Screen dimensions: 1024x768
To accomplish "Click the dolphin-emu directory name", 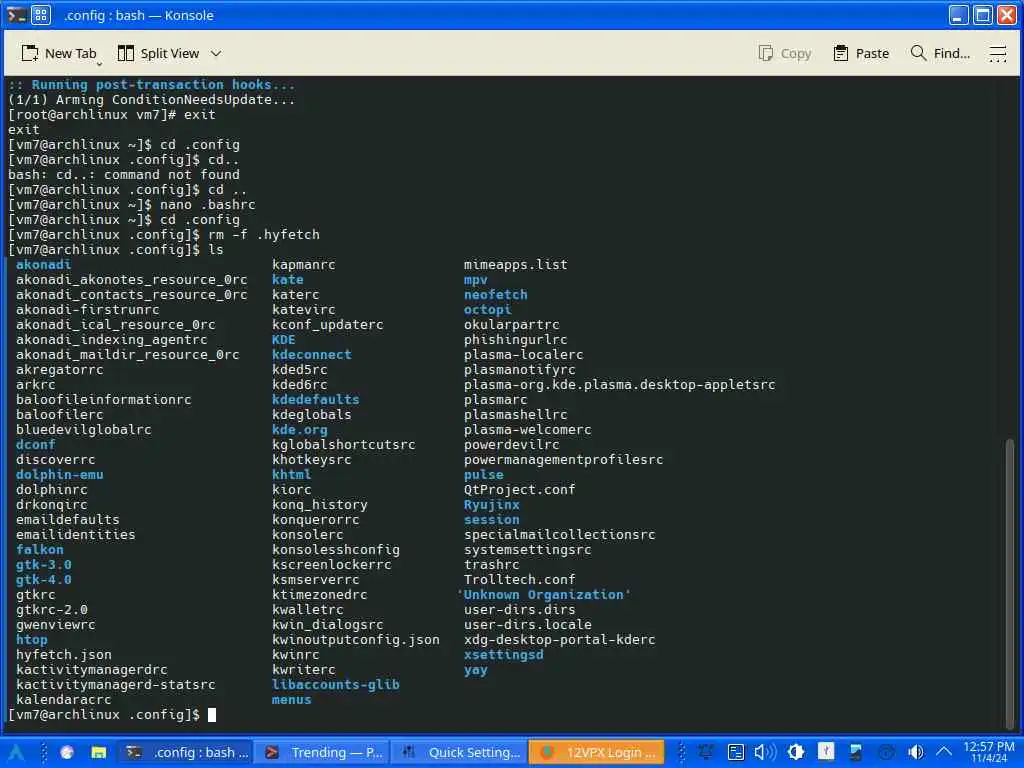I will 59,475.
